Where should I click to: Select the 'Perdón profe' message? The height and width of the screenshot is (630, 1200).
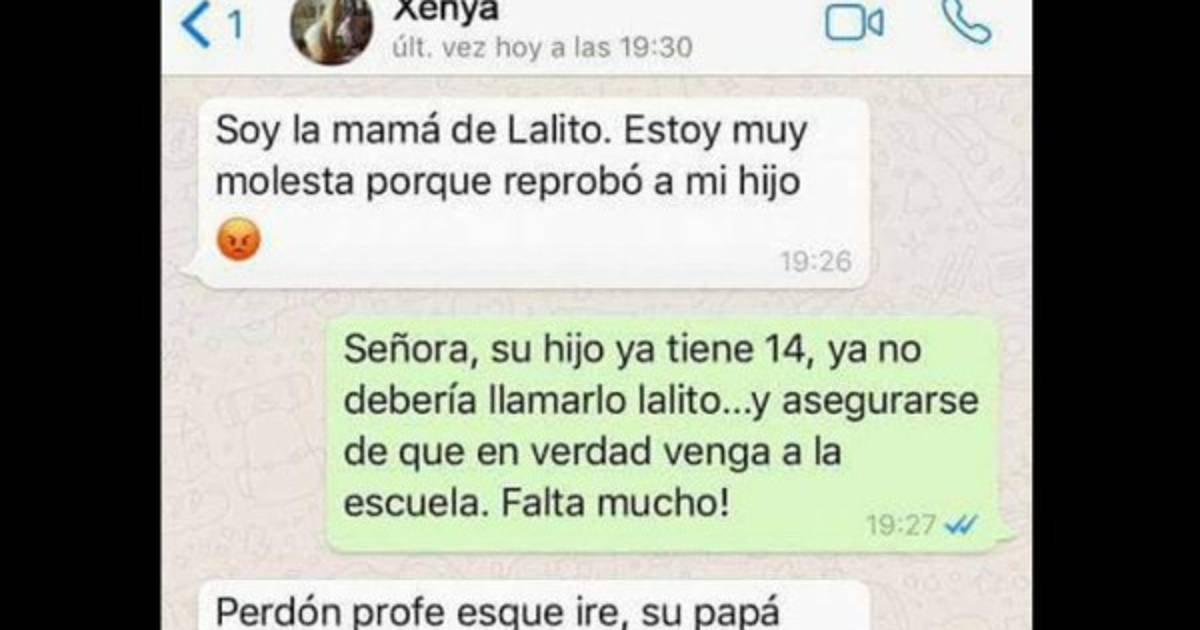click(x=527, y=605)
